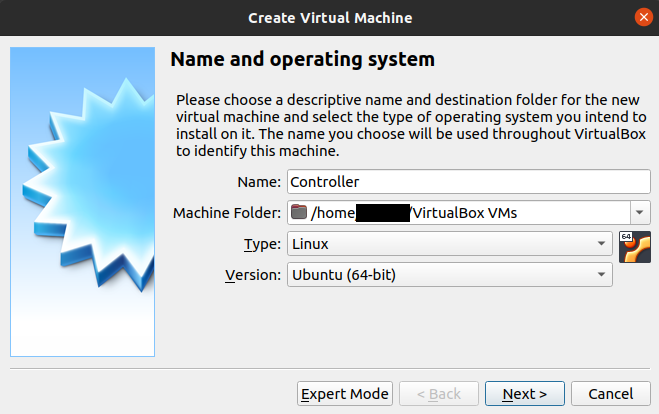Focus the Name field containing Controller
The height and width of the screenshot is (414, 659).
[x=468, y=181]
